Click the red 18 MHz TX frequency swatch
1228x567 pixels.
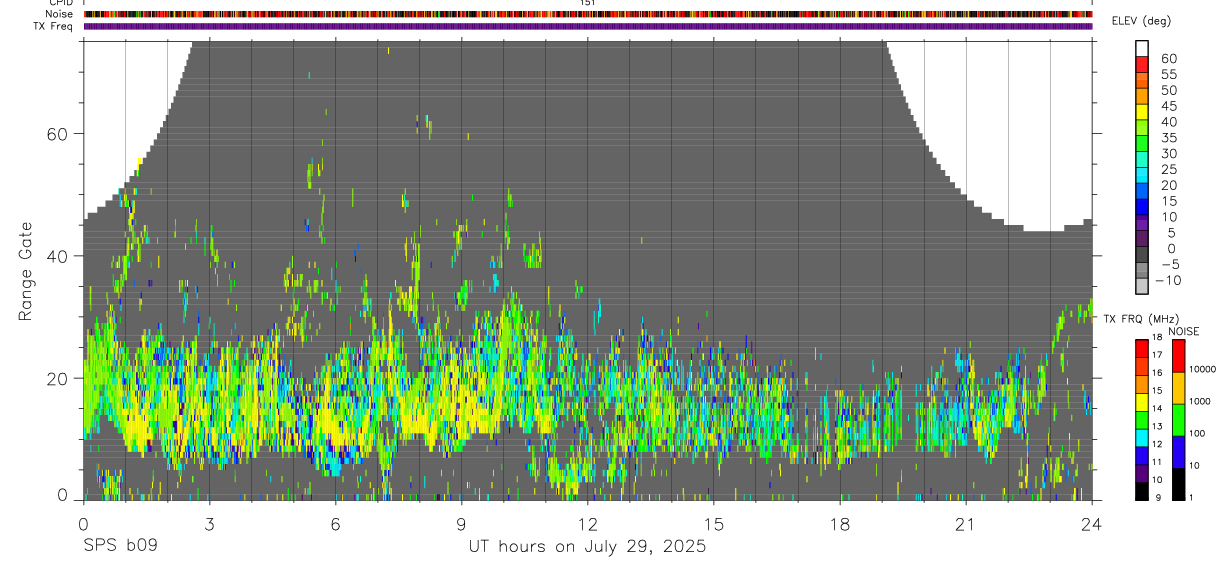coord(1142,347)
